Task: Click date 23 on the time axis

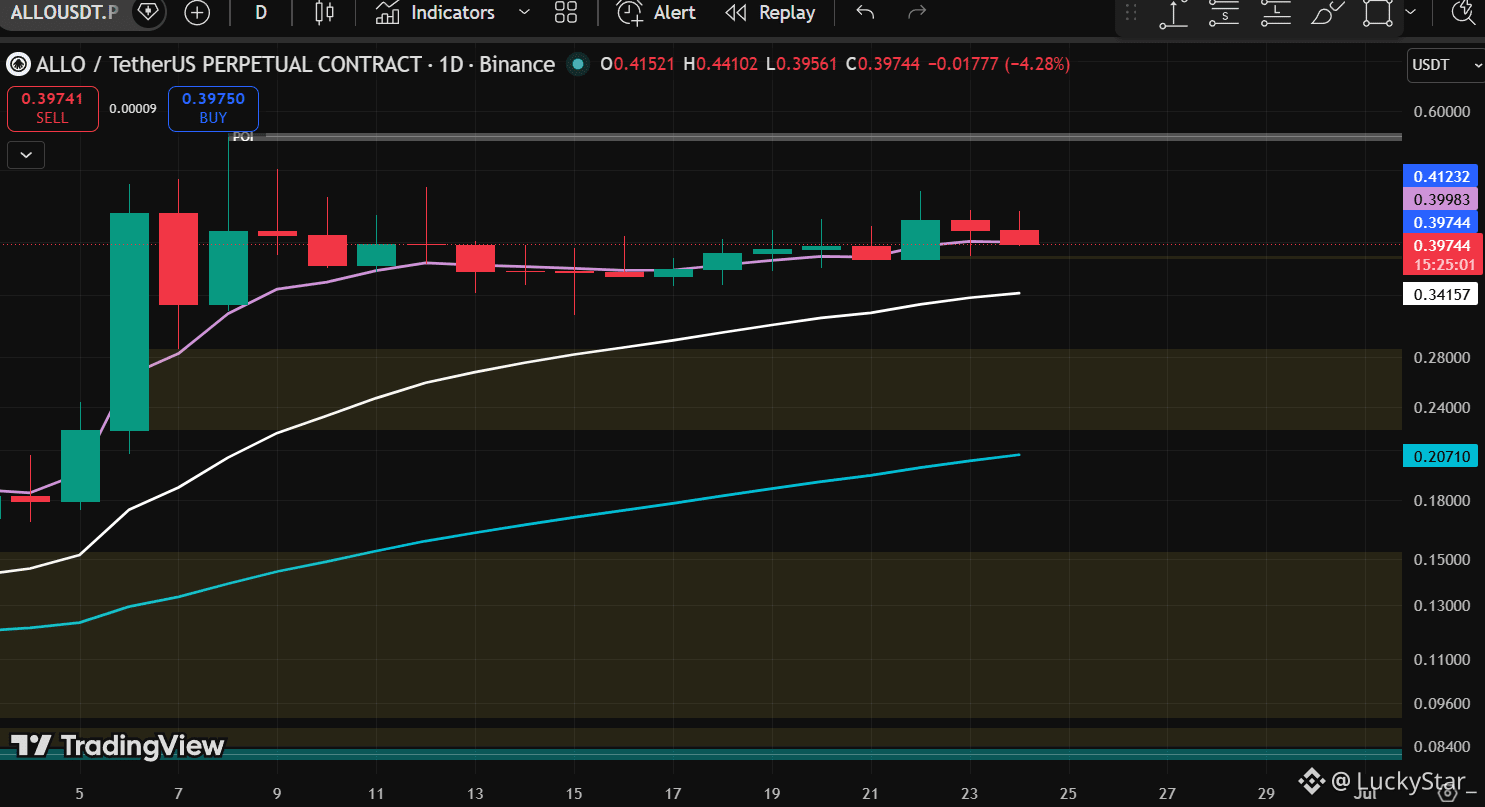Action: 969,793
